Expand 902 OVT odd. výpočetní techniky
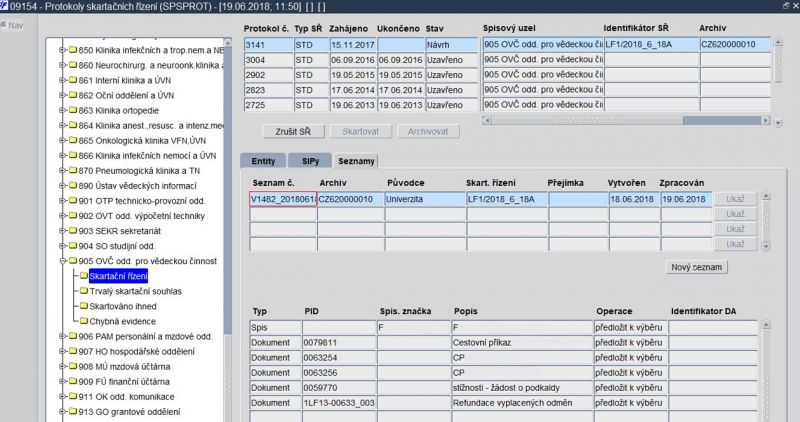Screen dimensions: 800x422 point(61,216)
